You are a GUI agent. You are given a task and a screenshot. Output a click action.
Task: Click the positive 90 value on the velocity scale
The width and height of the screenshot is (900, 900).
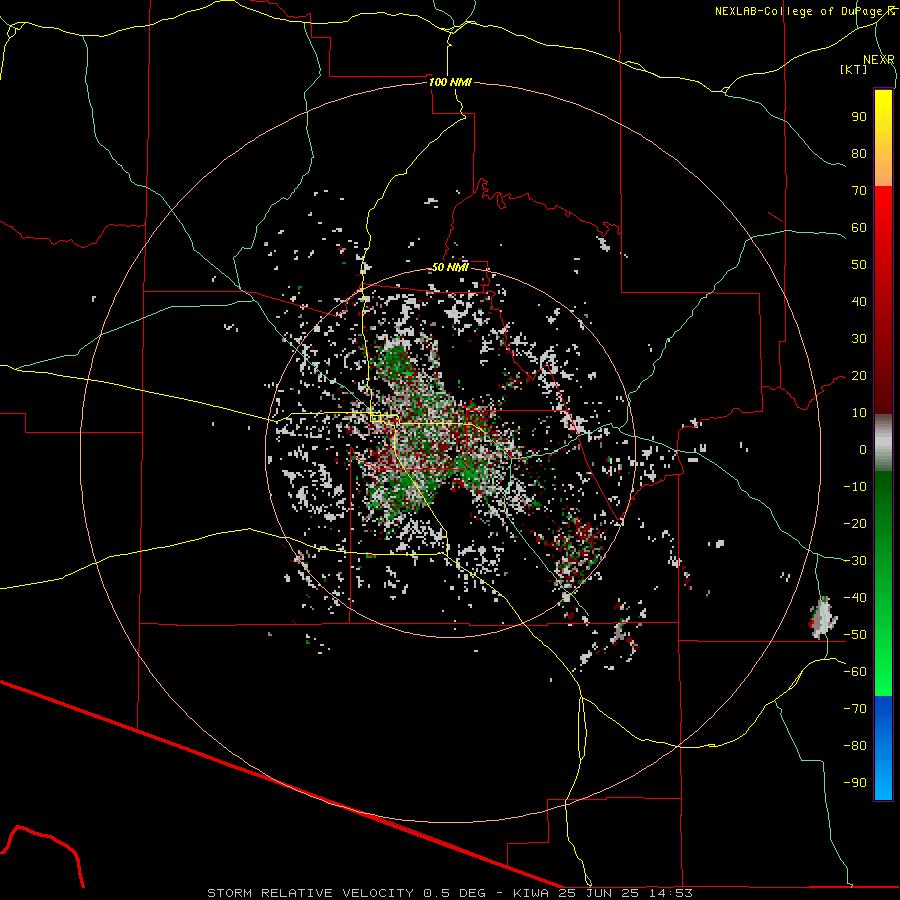coord(859,117)
